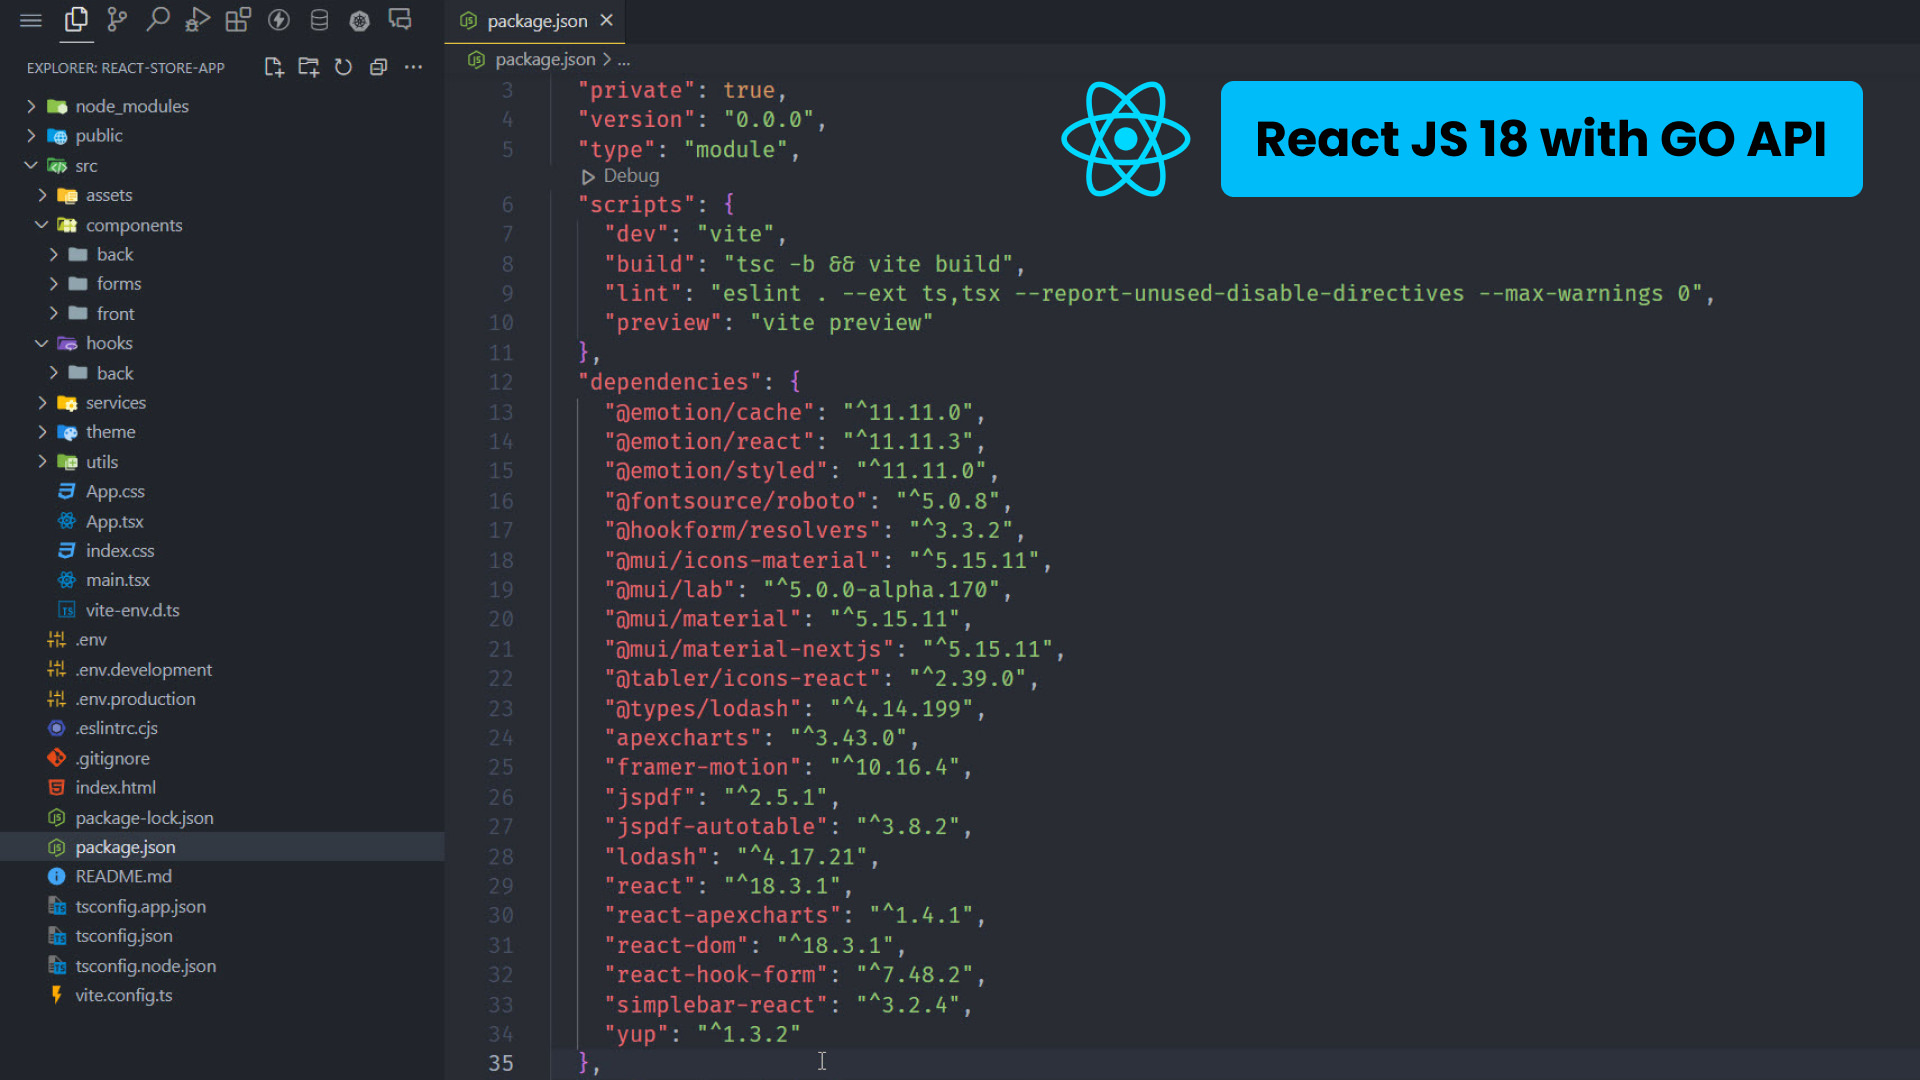
Task: Click the "yup" dependency on line 34
Action: [702, 1034]
